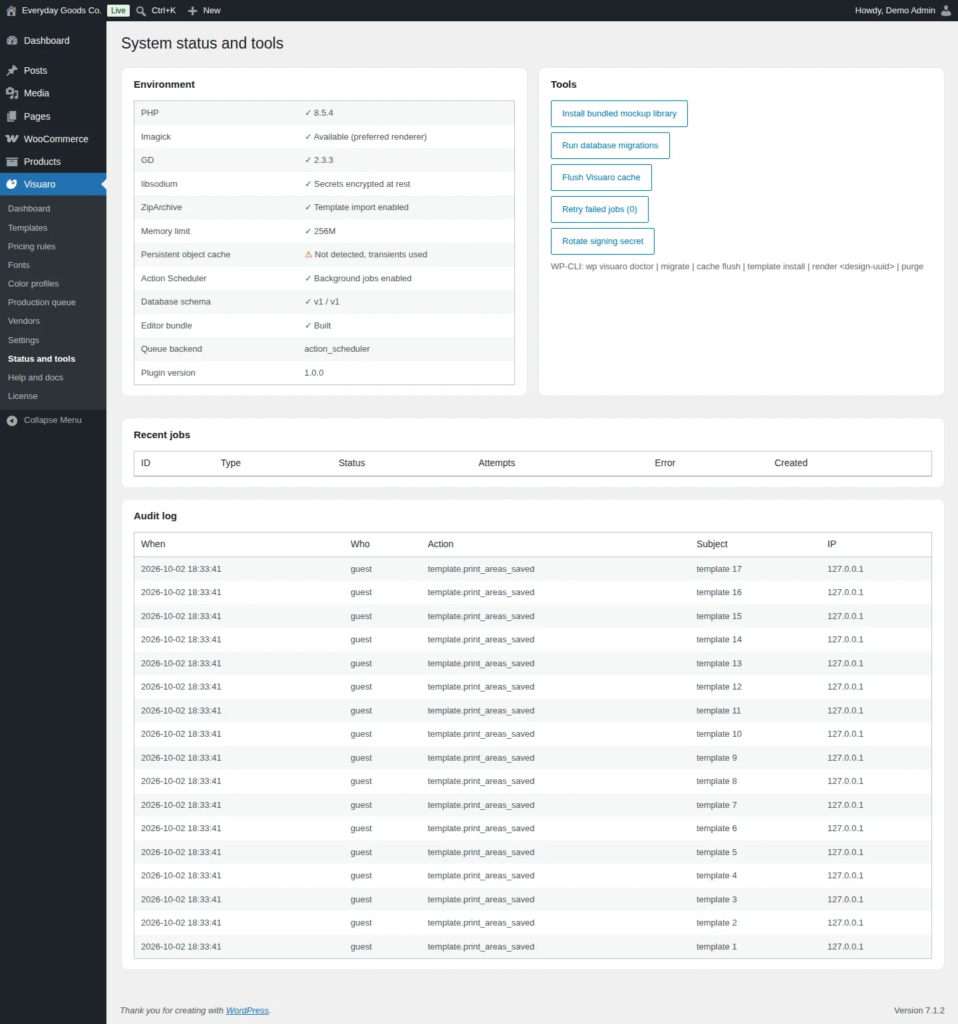958x1024 pixels.
Task: Run database migrations
Action: pyautogui.click(x=610, y=146)
